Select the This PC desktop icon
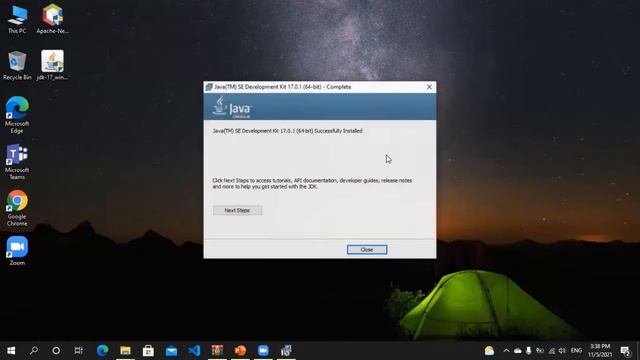 pos(17,20)
